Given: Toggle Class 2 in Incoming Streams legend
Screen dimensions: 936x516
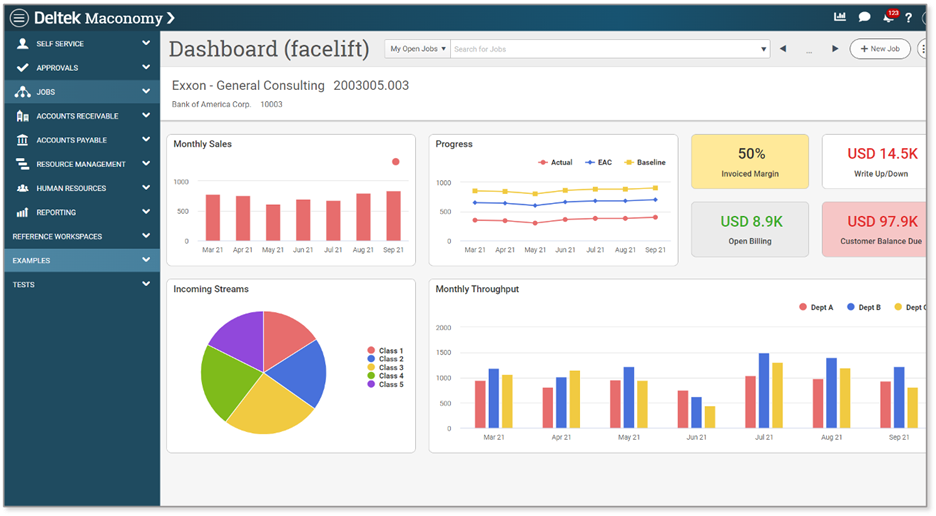Looking at the screenshot, I should [386, 359].
